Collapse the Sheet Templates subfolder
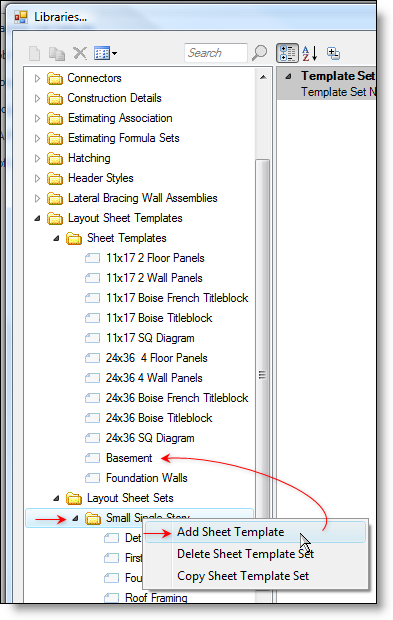Viewport: 393px width, 620px height. [x=57, y=238]
